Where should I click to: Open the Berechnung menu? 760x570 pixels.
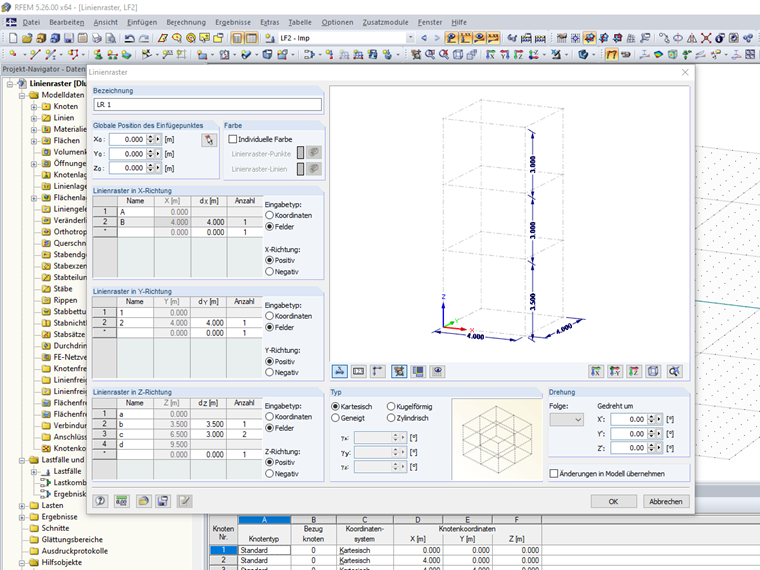tap(186, 22)
